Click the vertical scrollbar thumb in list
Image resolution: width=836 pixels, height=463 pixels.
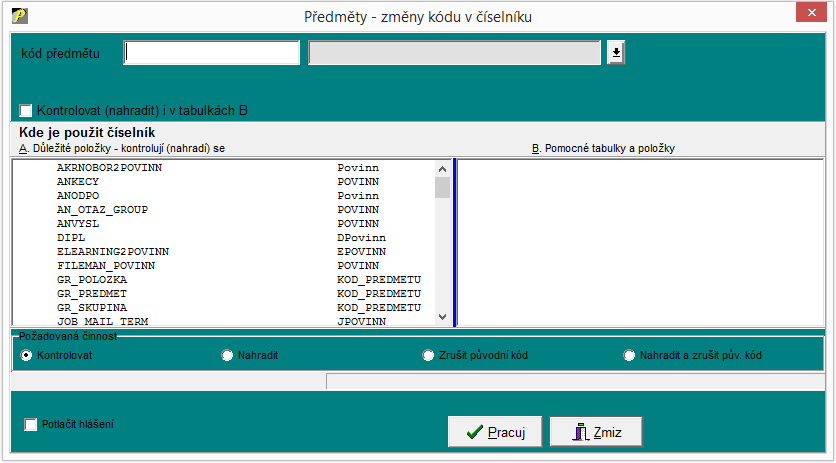tap(442, 188)
